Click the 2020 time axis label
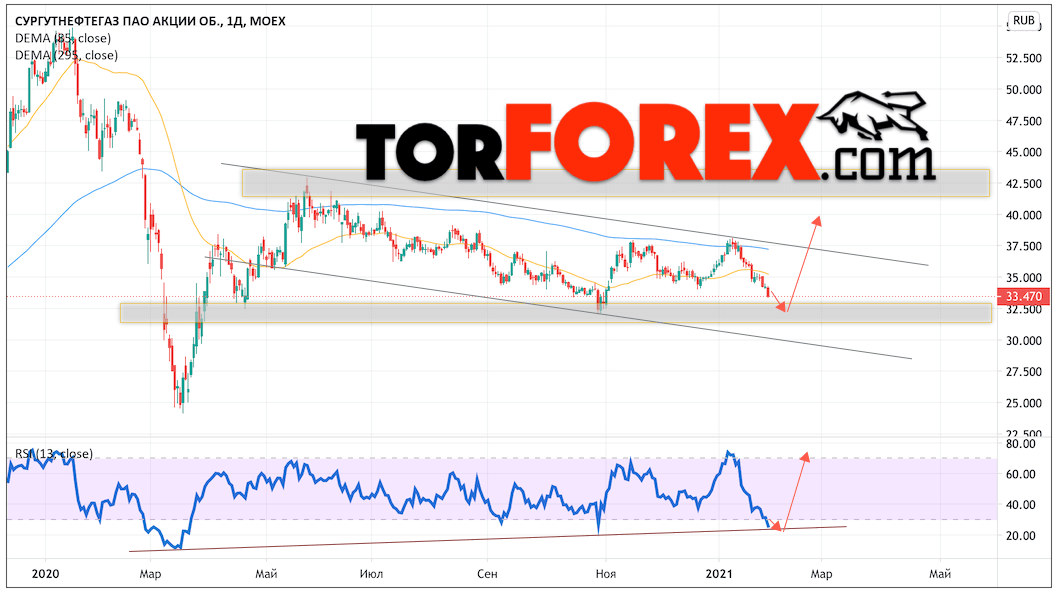1058x593 pixels. 45,574
